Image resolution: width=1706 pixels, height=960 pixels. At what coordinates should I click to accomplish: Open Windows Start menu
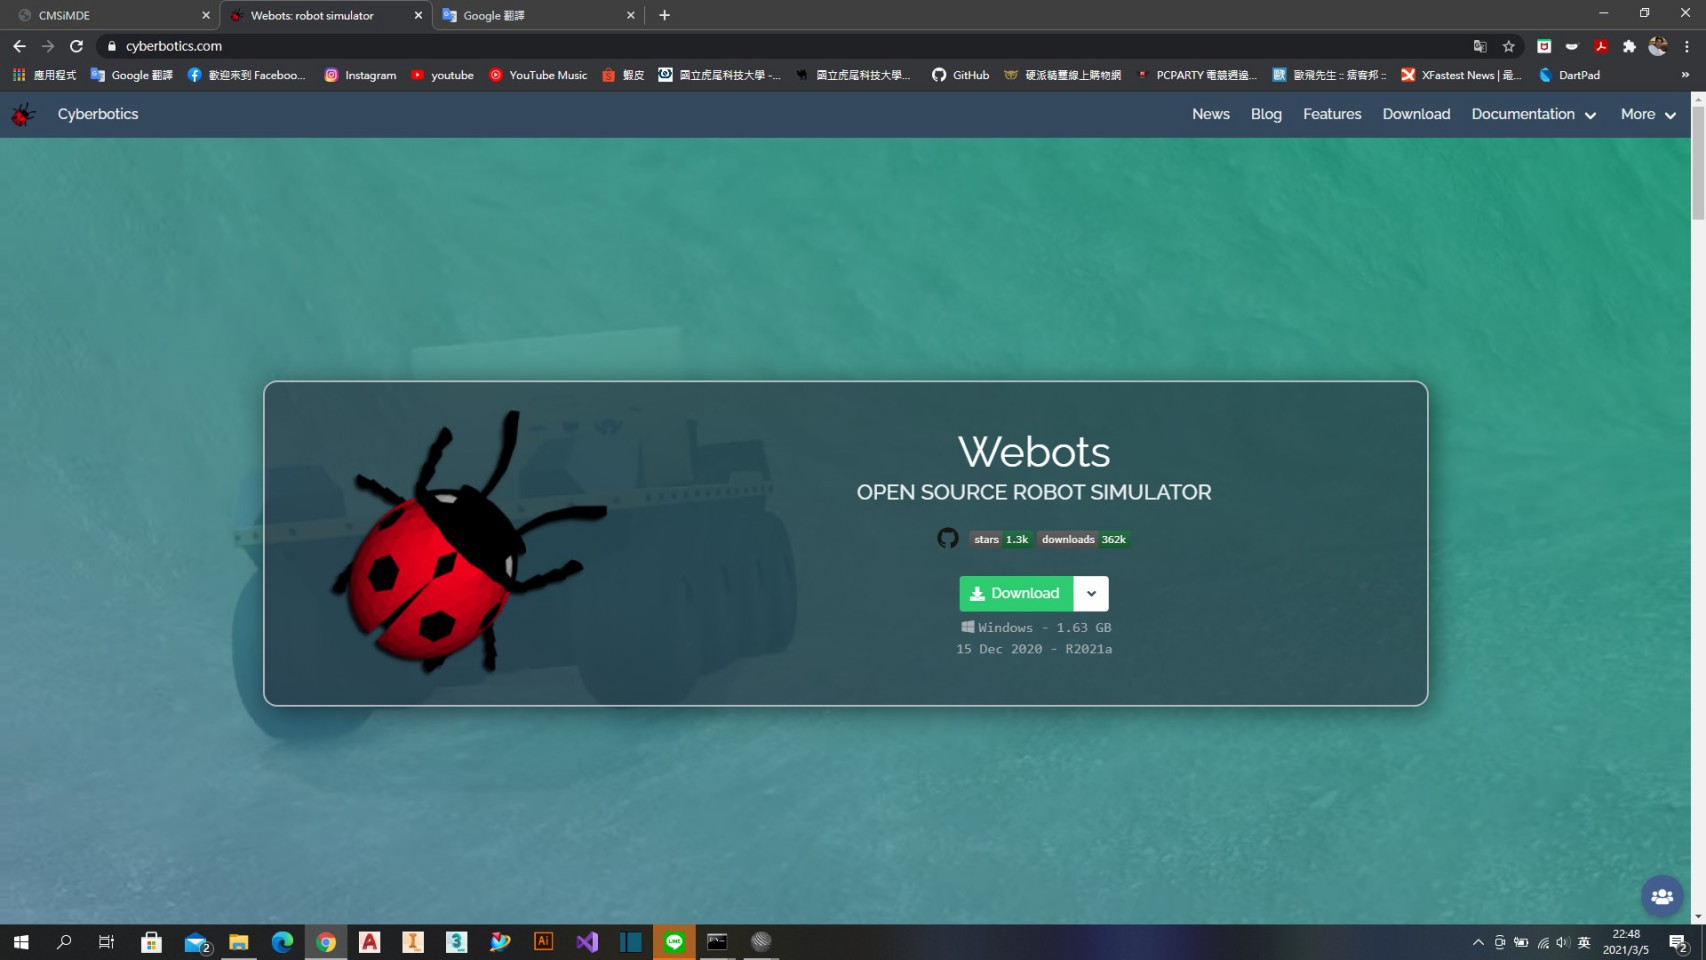(x=21, y=942)
